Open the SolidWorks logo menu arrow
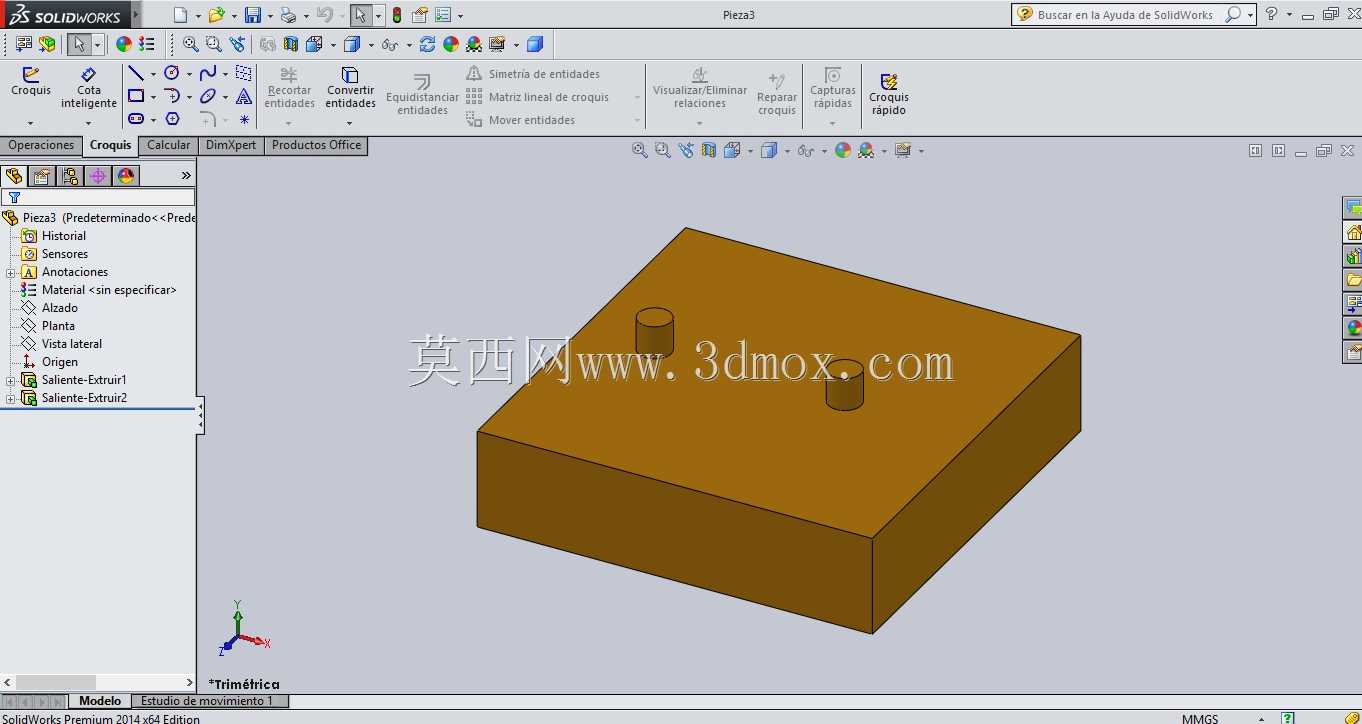This screenshot has height=724, width=1362. (x=136, y=15)
